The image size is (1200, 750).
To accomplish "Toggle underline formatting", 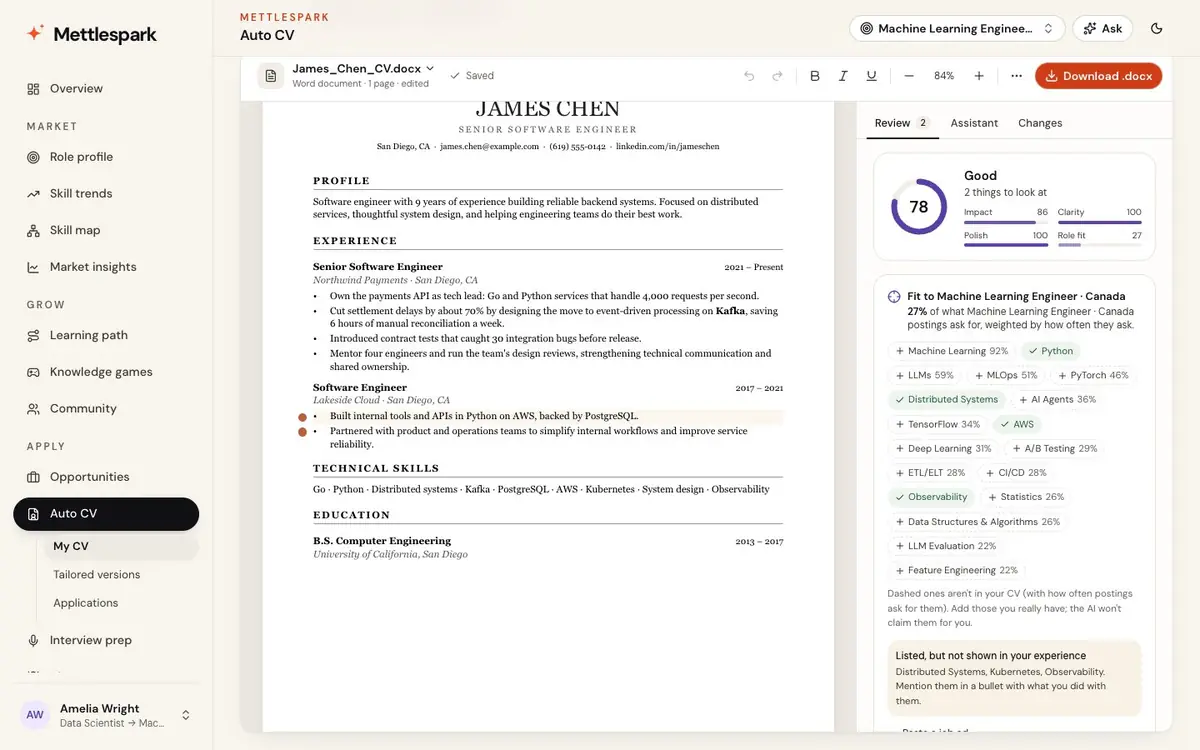I will (x=871, y=76).
